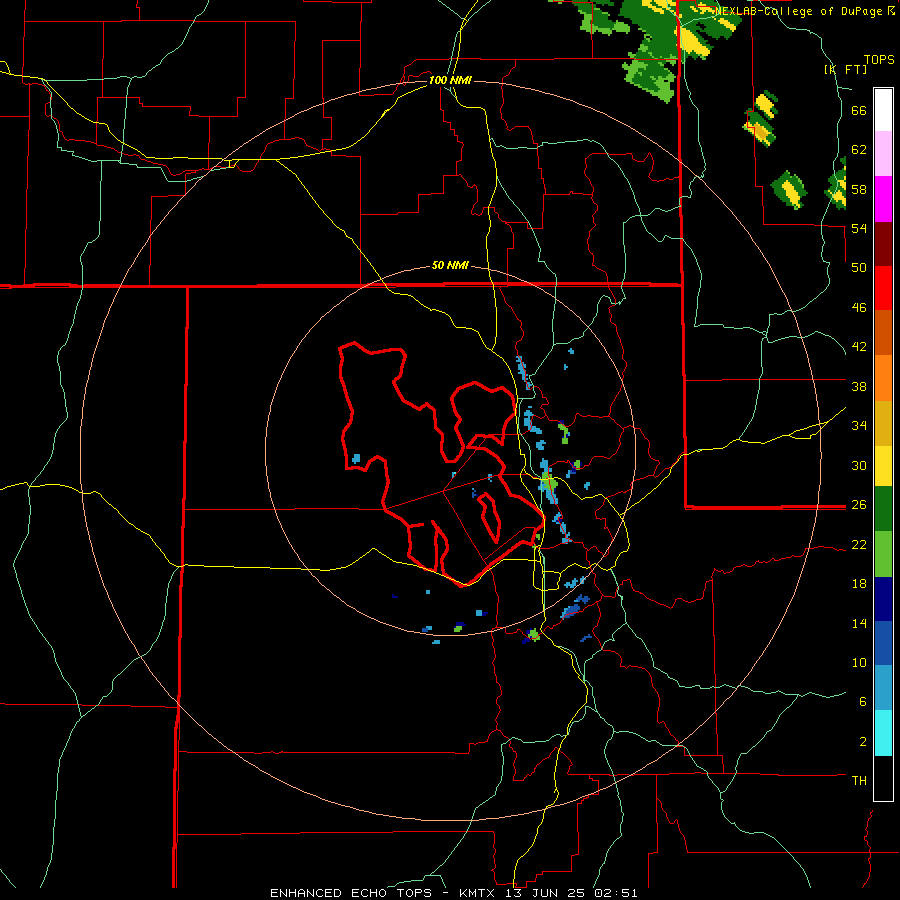Image resolution: width=900 pixels, height=900 pixels.
Task: Click the '100 NMI' range ring label
Action: point(450,80)
